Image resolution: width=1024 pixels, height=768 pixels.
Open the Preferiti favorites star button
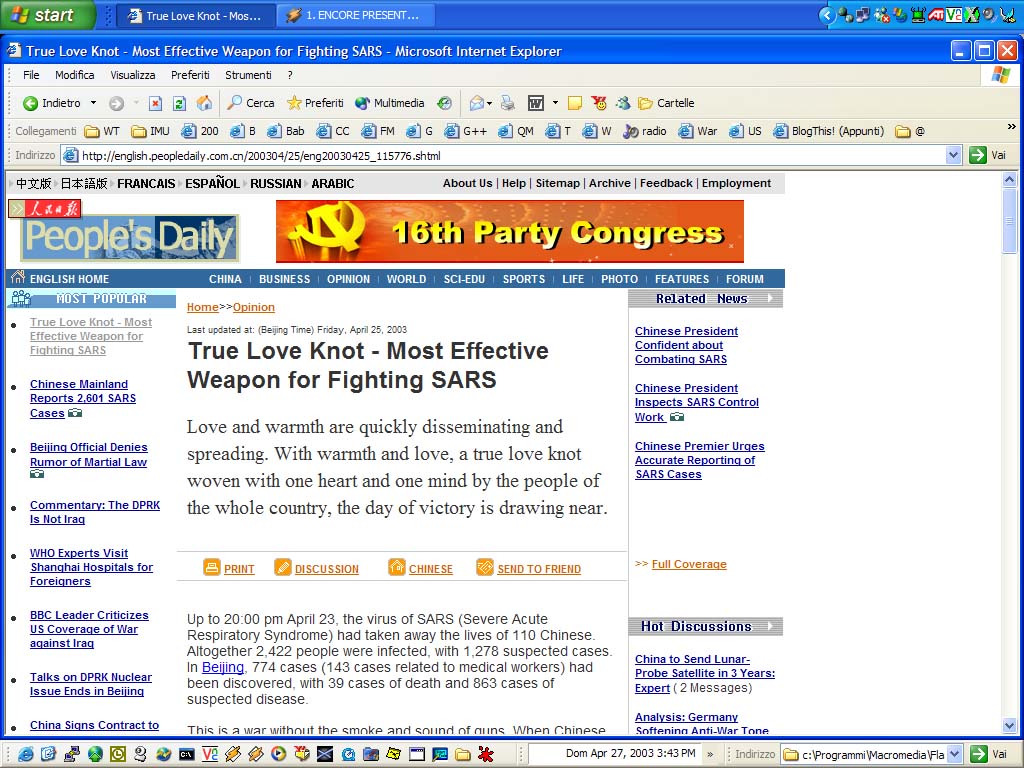(314, 103)
